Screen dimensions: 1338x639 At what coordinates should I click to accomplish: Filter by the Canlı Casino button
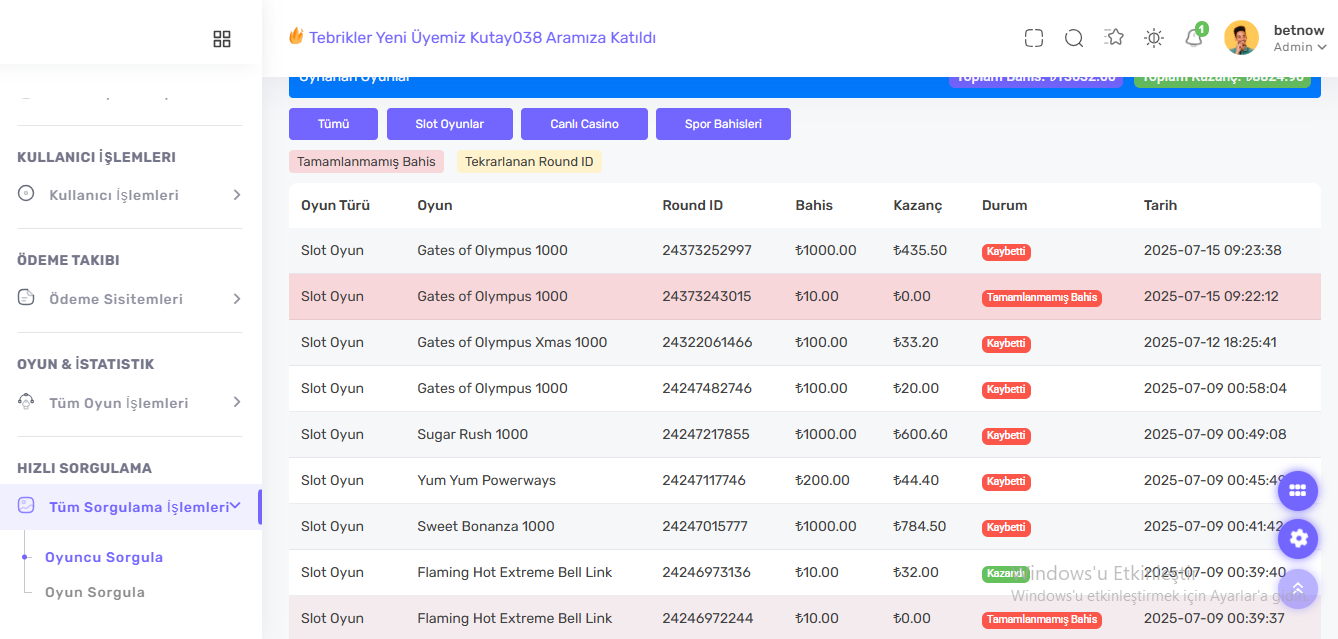tap(584, 124)
